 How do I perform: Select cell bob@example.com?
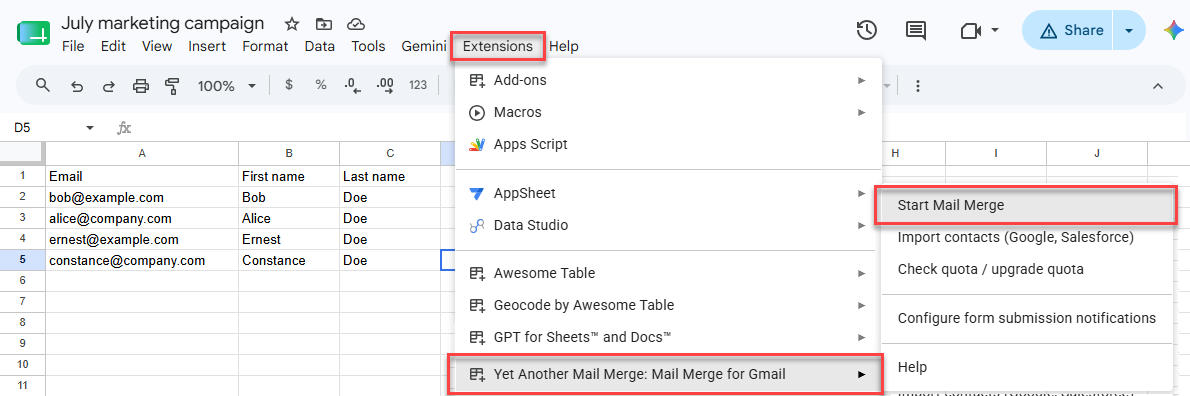pos(142,197)
